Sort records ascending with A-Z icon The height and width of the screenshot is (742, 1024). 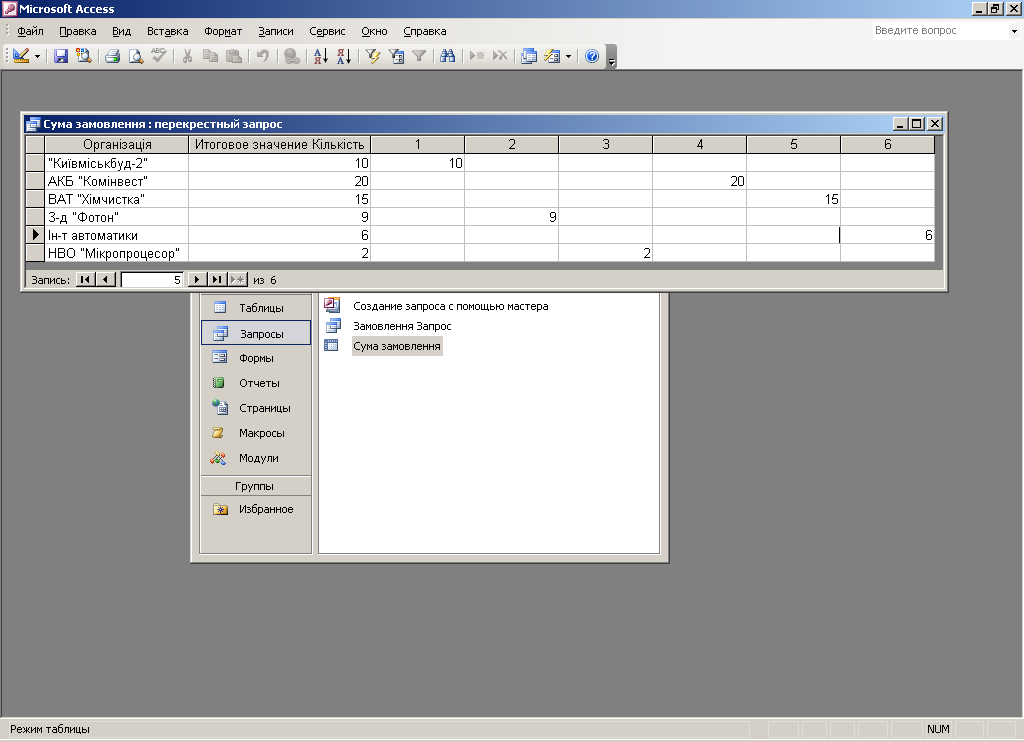[321, 56]
